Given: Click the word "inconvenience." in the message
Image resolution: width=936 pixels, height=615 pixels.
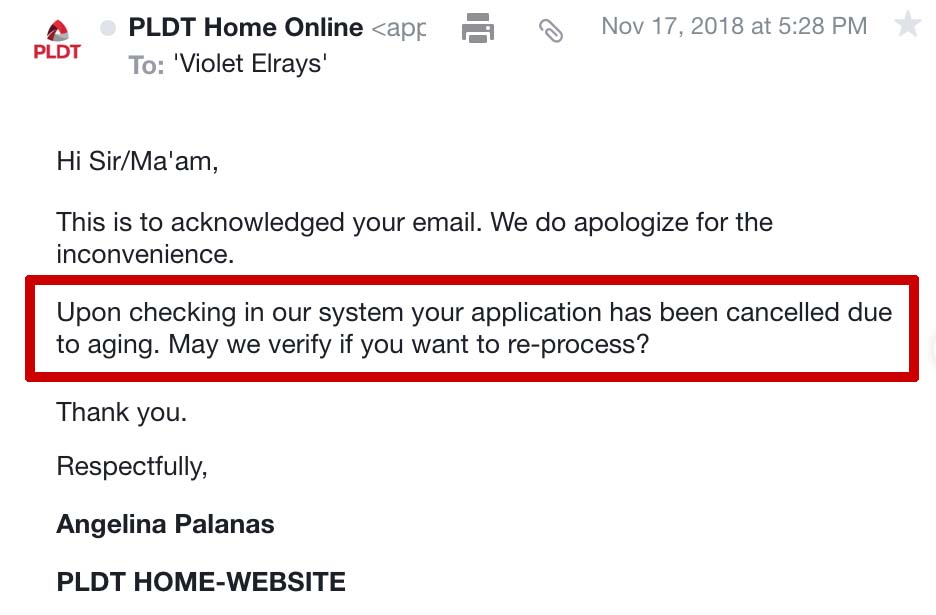Looking at the screenshot, I should click(x=145, y=254).
